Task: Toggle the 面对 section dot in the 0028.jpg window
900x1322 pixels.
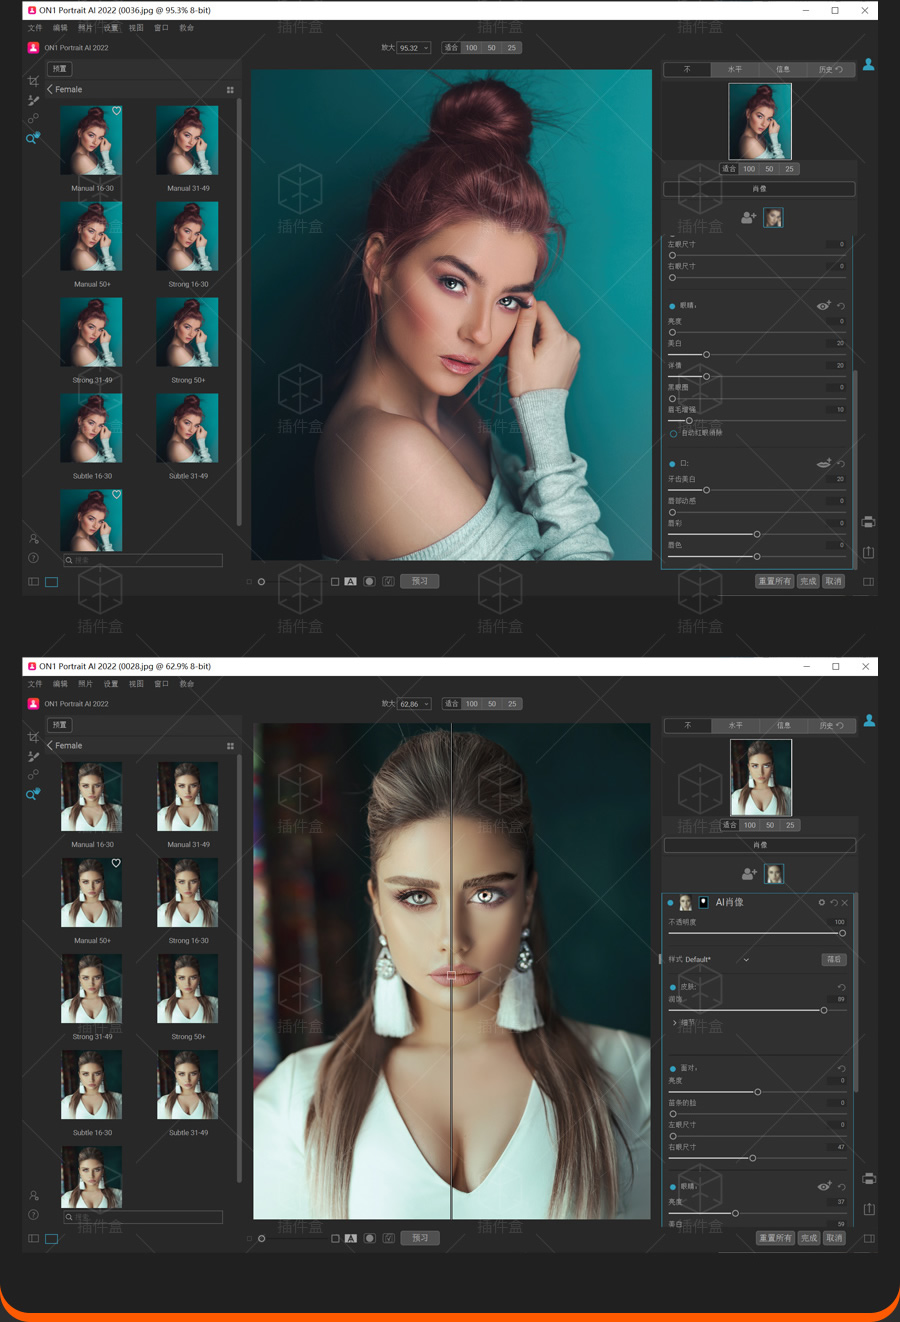Action: (x=672, y=1068)
